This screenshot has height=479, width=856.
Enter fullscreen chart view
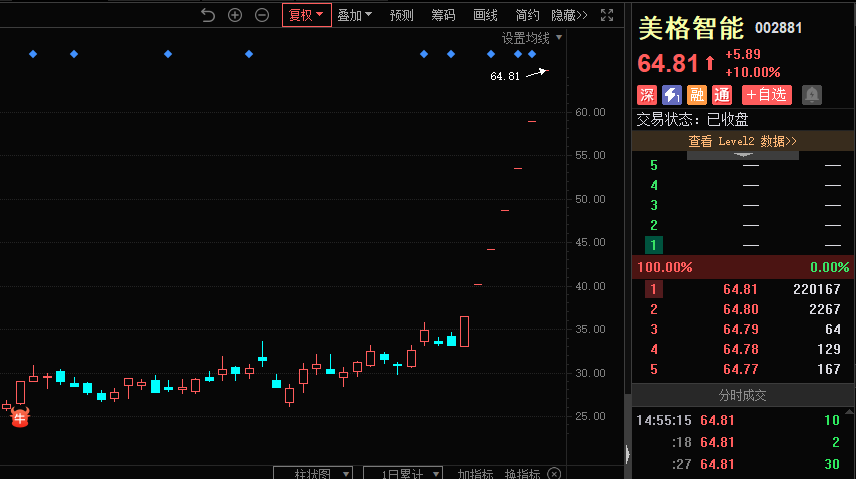[x=607, y=15]
